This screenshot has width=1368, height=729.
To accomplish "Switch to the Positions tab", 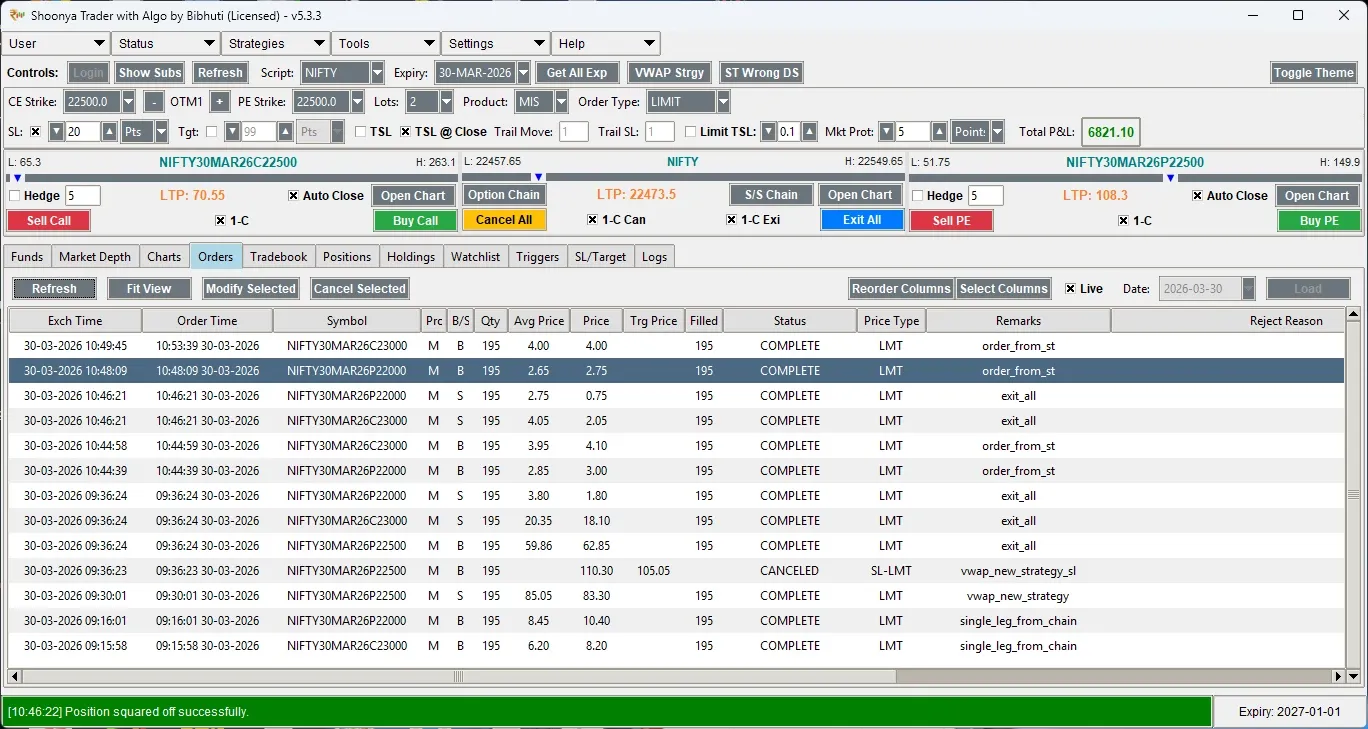I will tap(347, 257).
